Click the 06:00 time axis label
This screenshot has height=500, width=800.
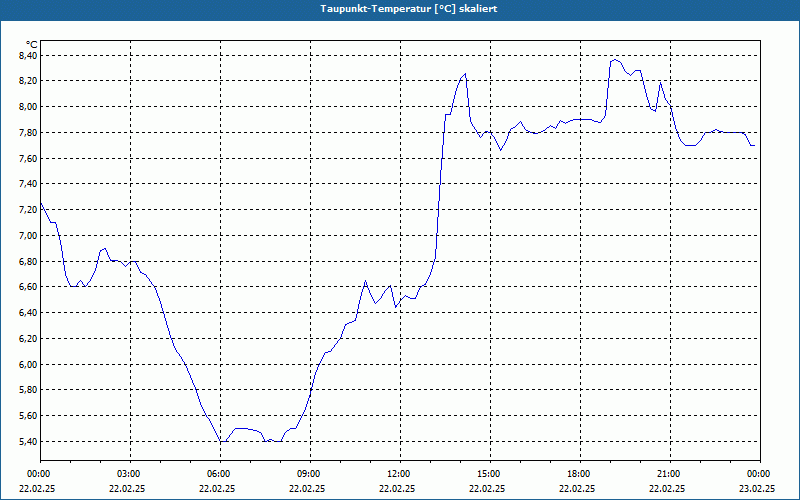tap(220, 474)
